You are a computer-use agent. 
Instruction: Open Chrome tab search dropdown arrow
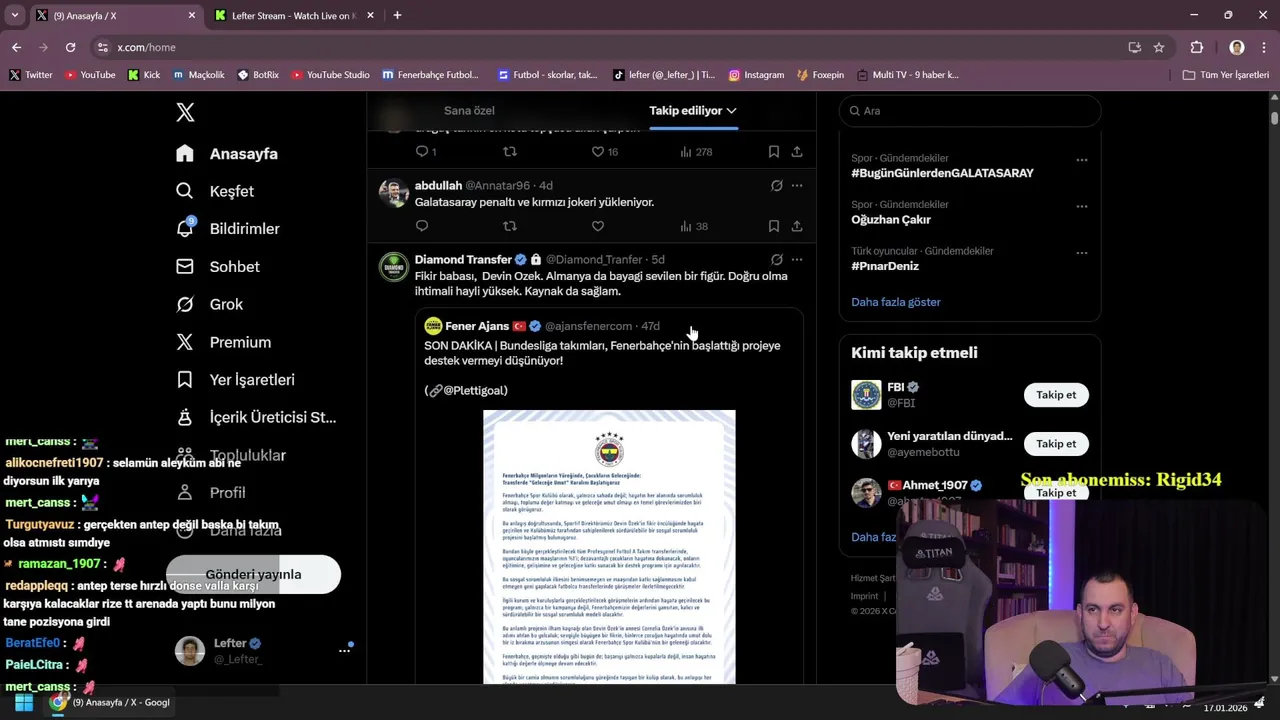click(14, 15)
